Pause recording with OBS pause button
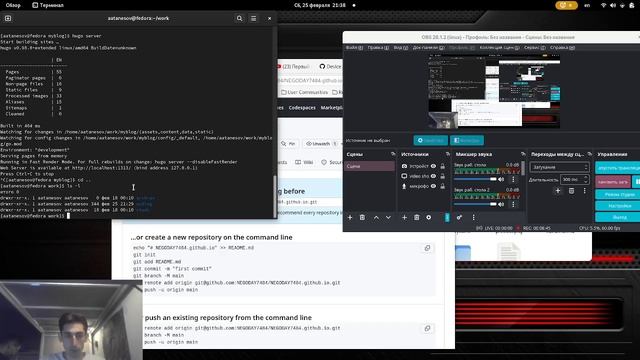The height and width of the screenshot is (360, 640). 636,181
